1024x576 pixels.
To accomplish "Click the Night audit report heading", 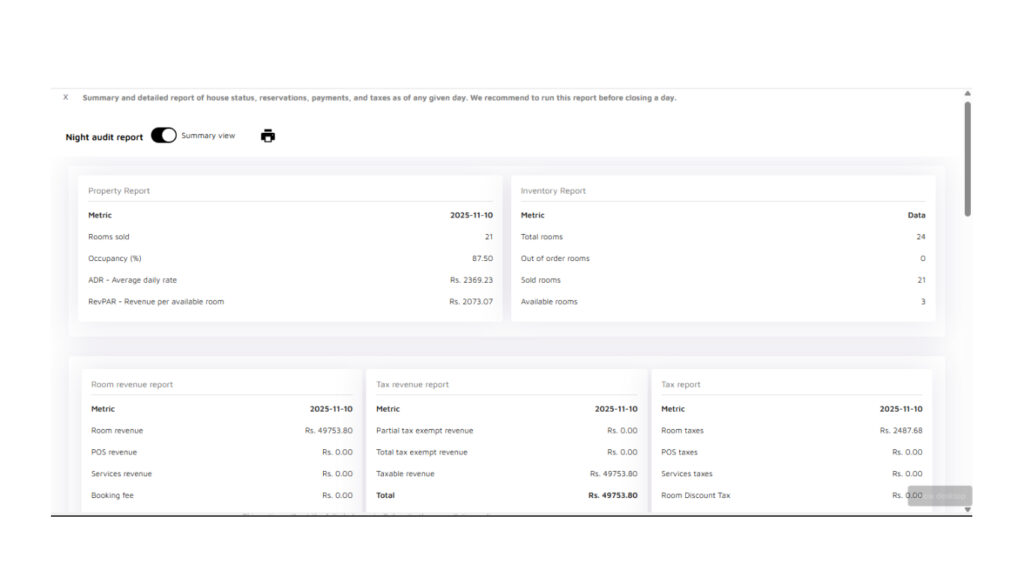I will pos(104,137).
